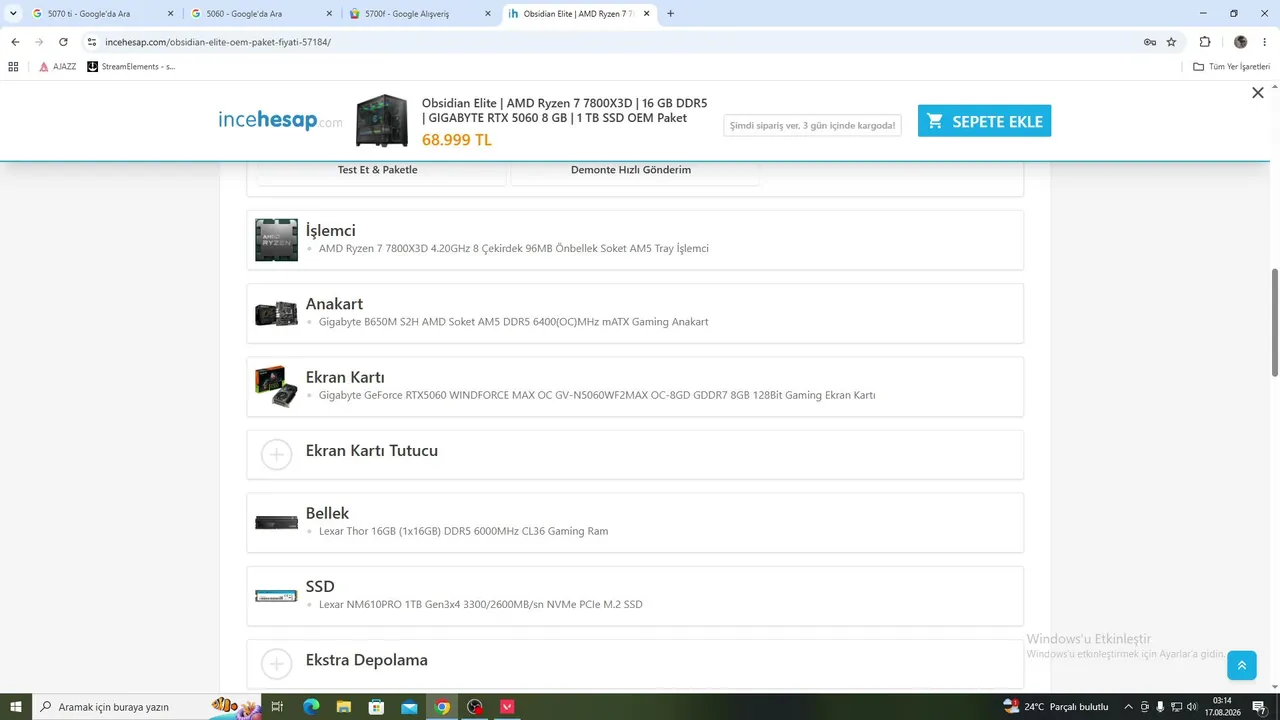Select the Demonte Hızlı Gönderim option
1280x720 pixels.
point(631,170)
